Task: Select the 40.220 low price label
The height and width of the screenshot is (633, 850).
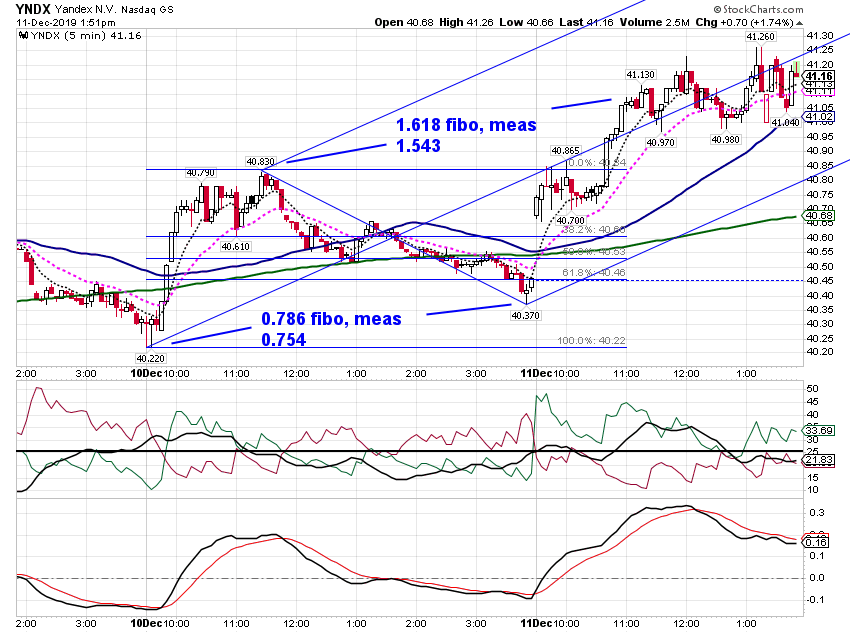Action: pyautogui.click(x=150, y=358)
